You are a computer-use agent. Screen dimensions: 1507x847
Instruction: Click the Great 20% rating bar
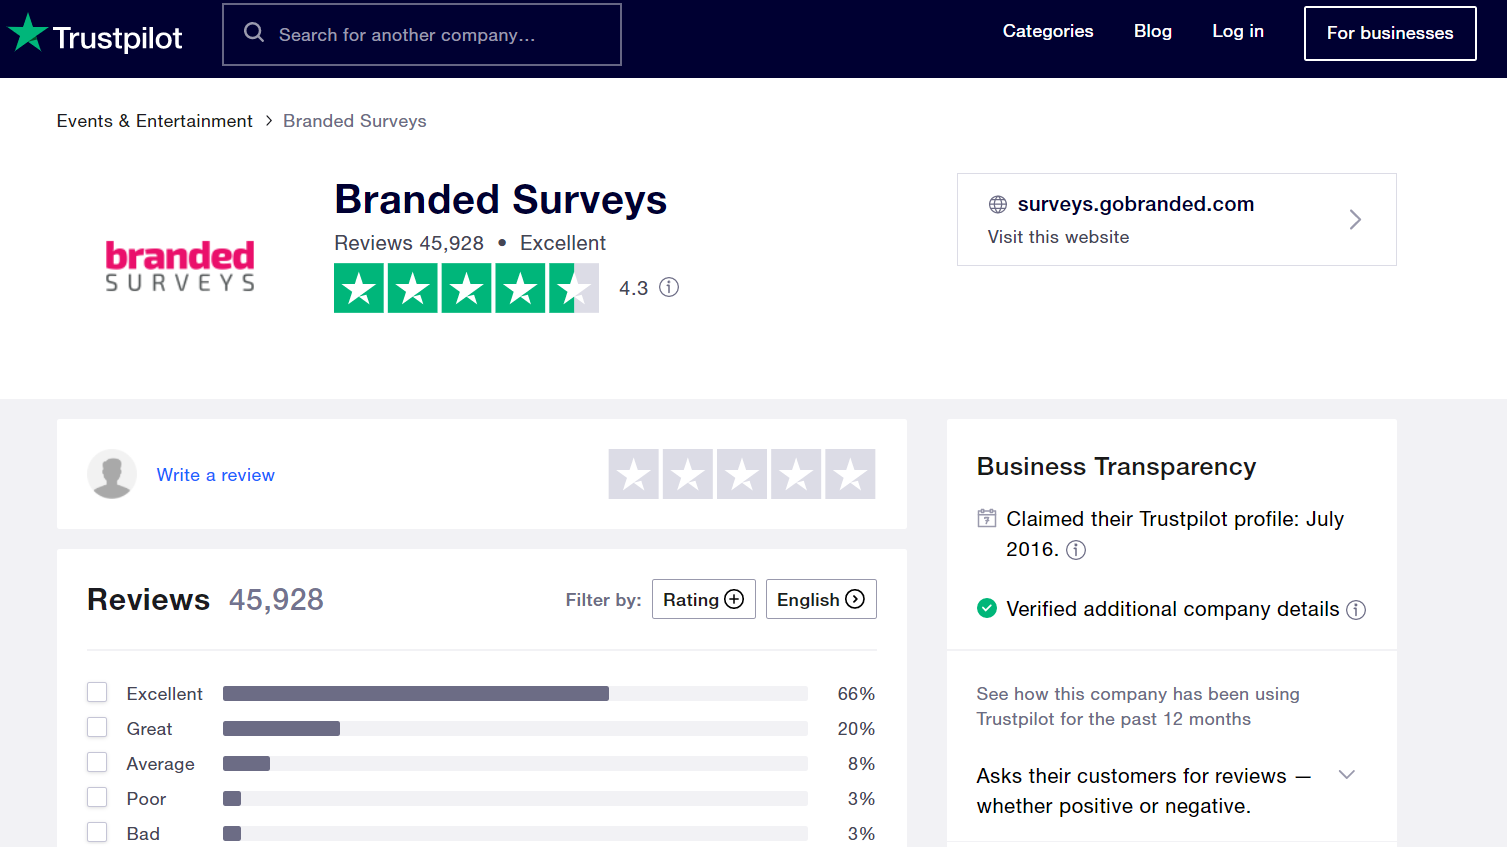pyautogui.click(x=515, y=729)
